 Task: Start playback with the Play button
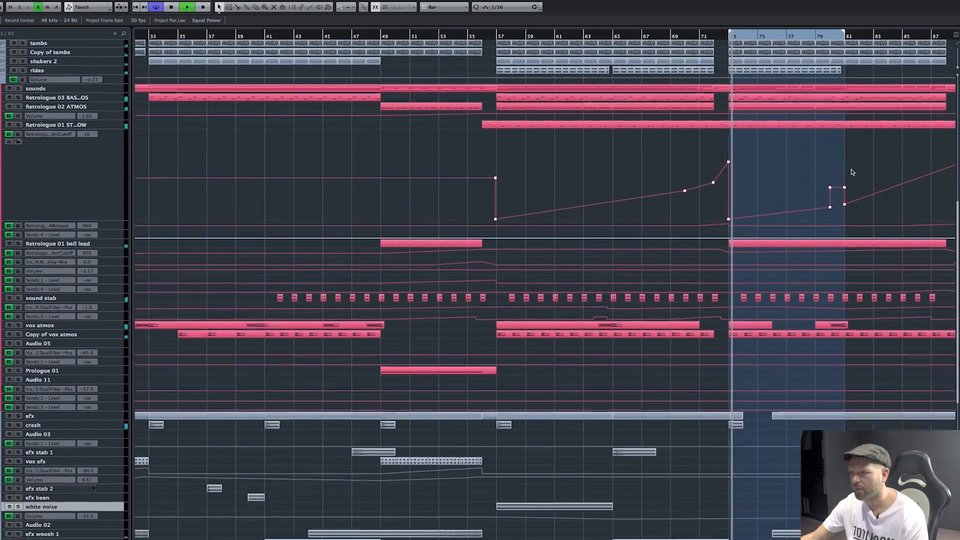[x=187, y=7]
